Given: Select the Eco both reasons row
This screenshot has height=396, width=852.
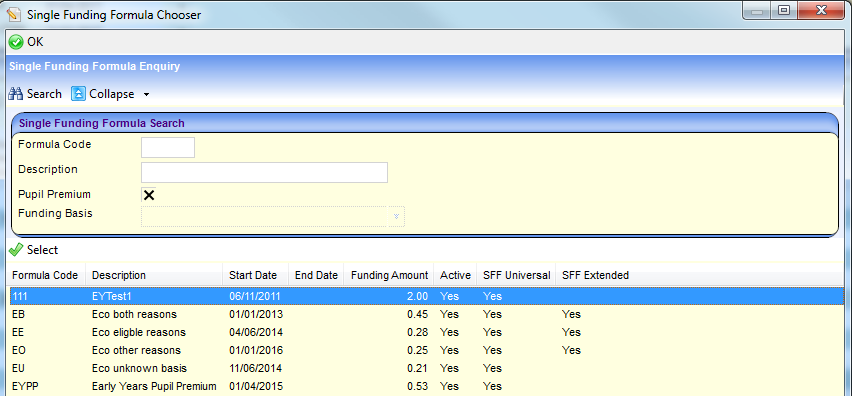Looking at the screenshot, I should (x=426, y=315).
